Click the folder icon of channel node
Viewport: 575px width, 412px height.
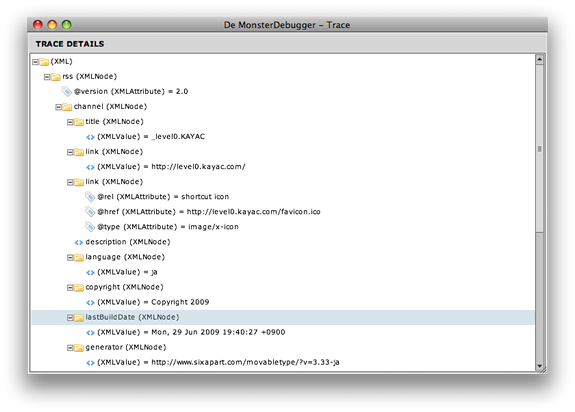(67, 107)
